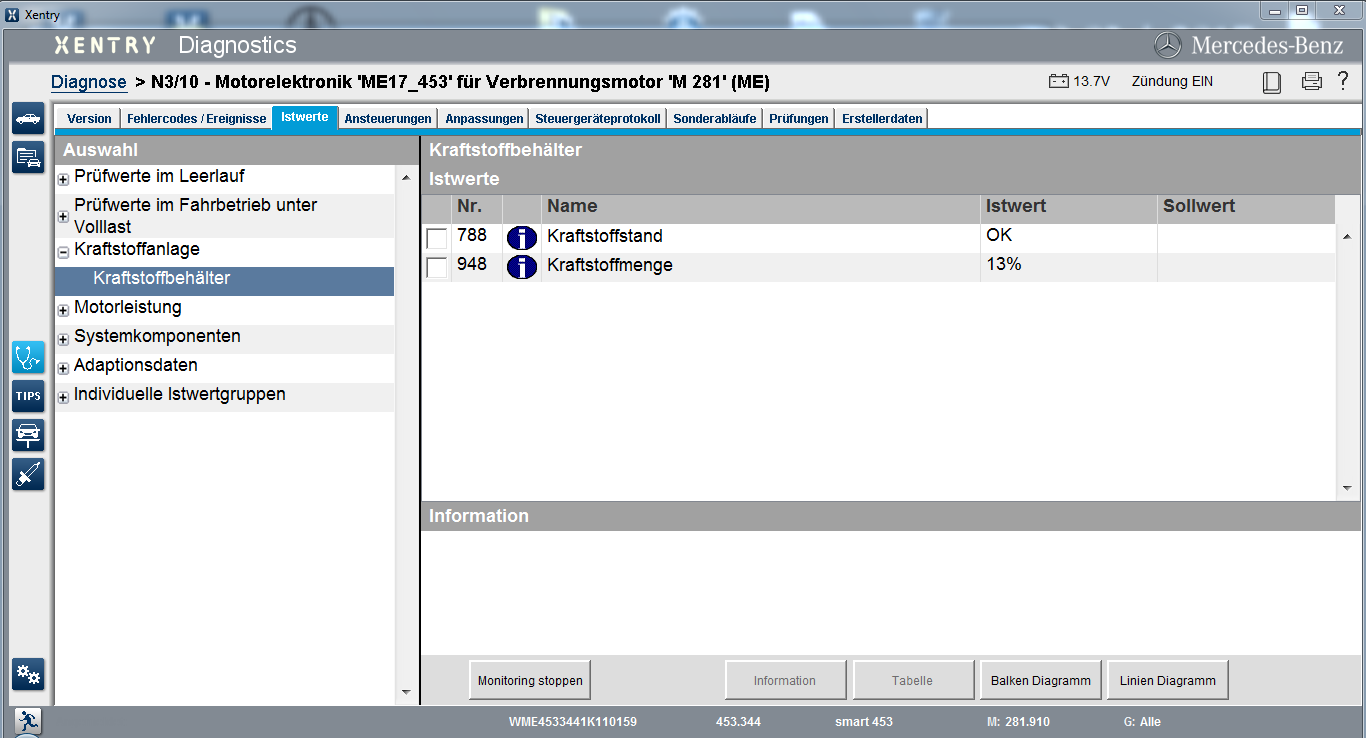The height and width of the screenshot is (738, 1366).
Task: Open the settings gears icon
Action: point(28,675)
